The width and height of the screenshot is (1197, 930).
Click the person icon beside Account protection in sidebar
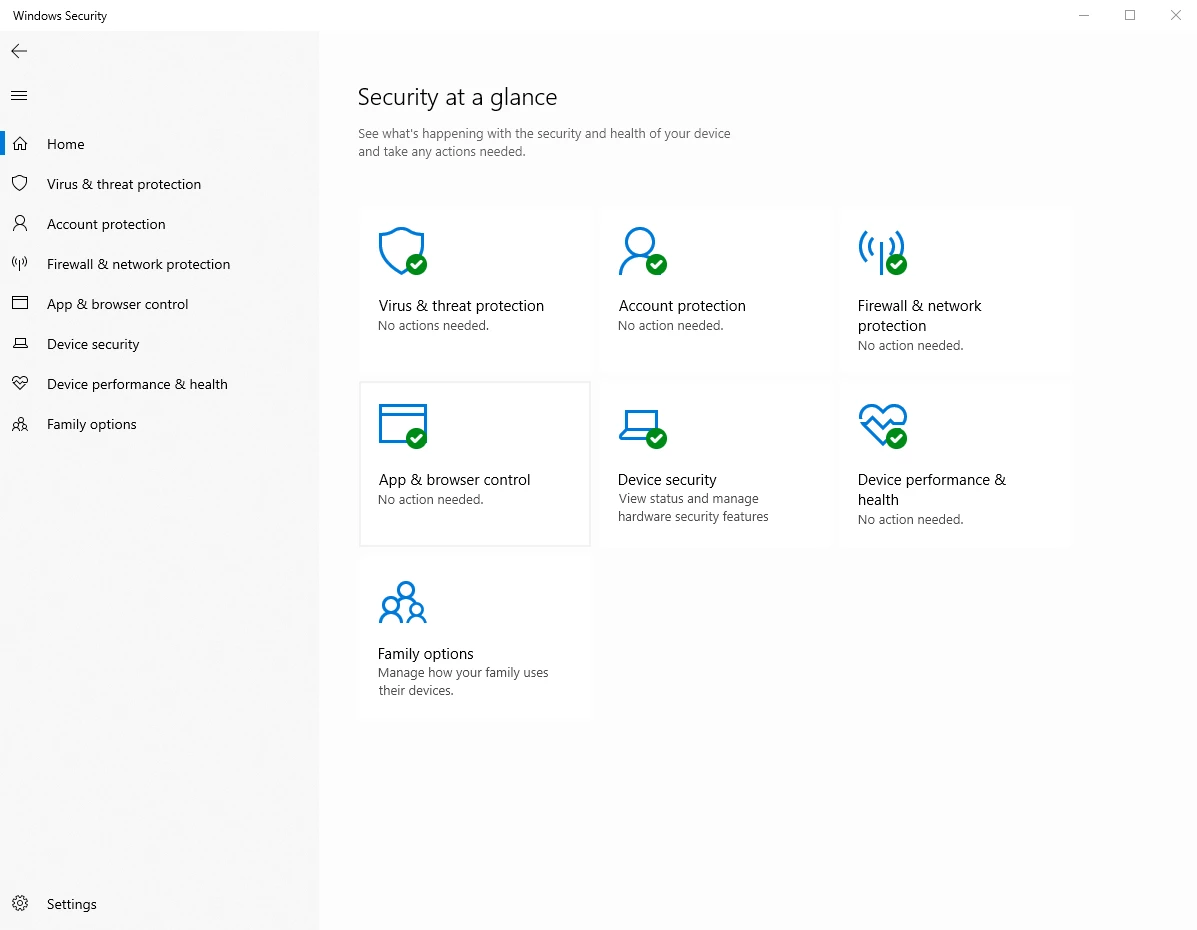pyautogui.click(x=20, y=223)
